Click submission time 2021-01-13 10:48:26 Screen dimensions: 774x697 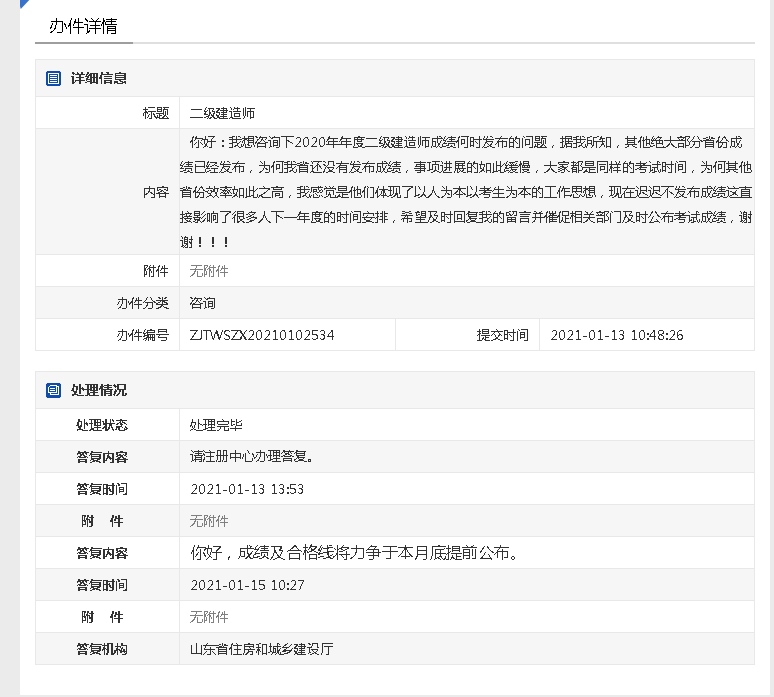click(x=617, y=335)
